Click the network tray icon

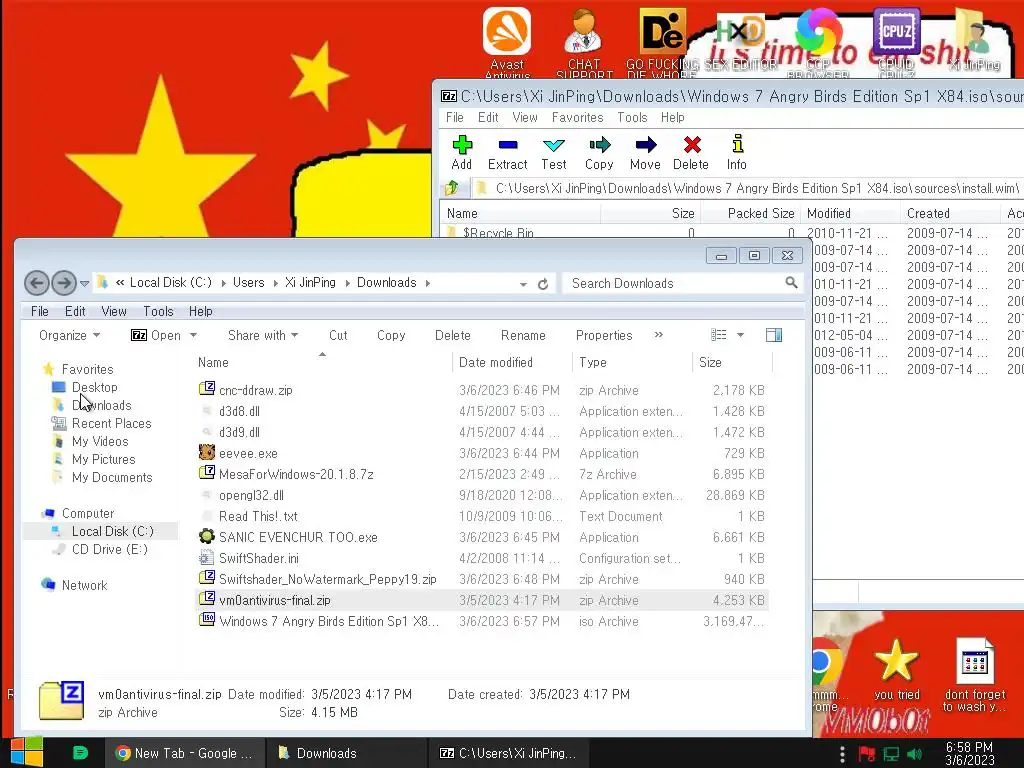(x=891, y=754)
